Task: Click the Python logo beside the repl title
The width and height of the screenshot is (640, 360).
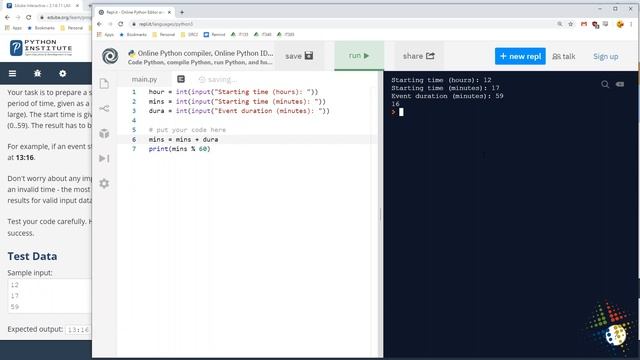Action: [131, 53]
